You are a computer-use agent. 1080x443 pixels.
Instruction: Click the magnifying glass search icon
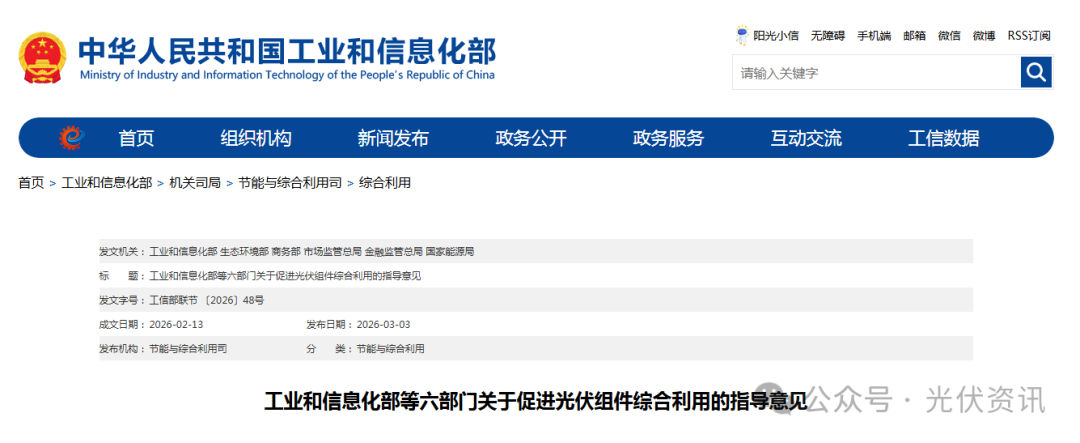click(1036, 72)
